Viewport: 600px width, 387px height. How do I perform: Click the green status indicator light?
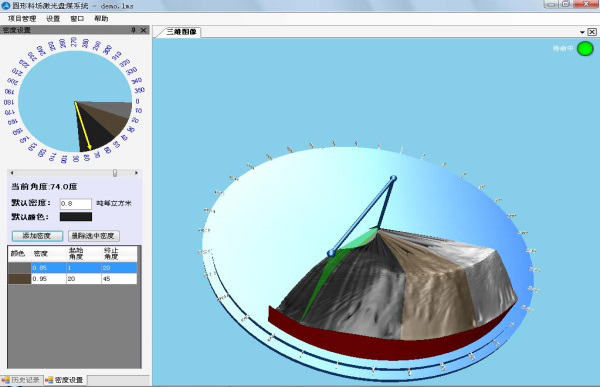coord(585,49)
